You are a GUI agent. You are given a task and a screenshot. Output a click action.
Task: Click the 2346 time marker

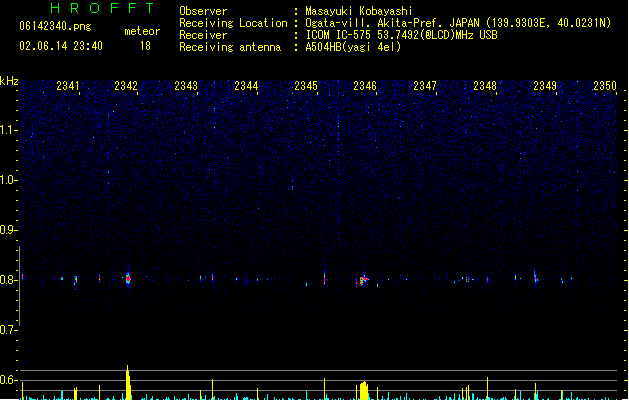365,86
